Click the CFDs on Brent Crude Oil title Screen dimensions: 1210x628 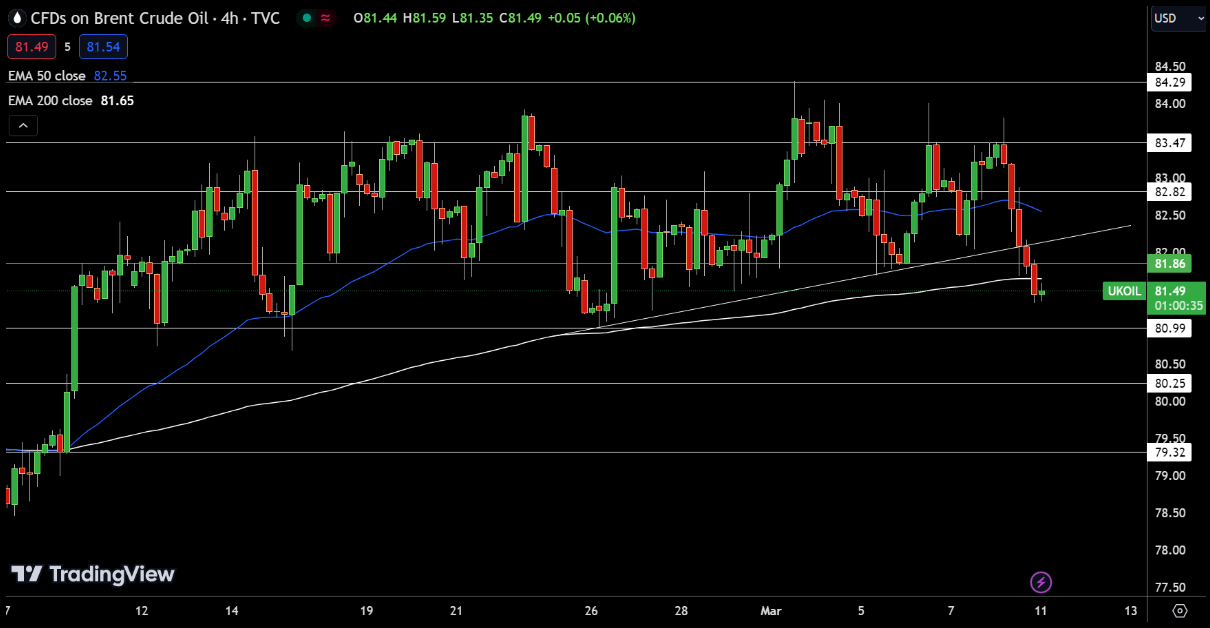pyautogui.click(x=119, y=19)
